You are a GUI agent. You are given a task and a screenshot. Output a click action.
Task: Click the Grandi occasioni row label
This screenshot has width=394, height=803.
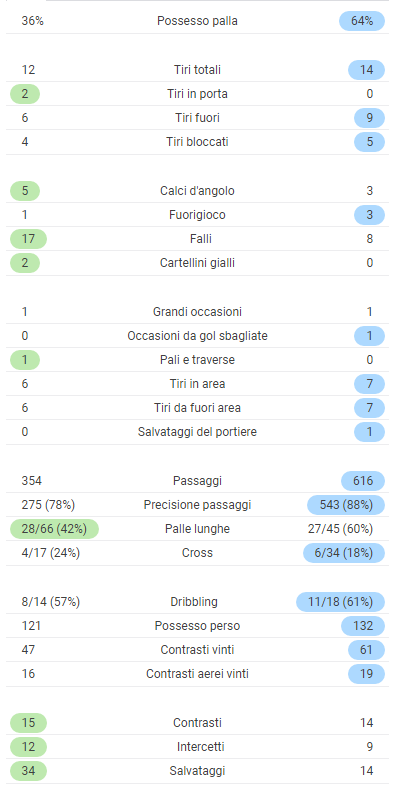point(197,311)
